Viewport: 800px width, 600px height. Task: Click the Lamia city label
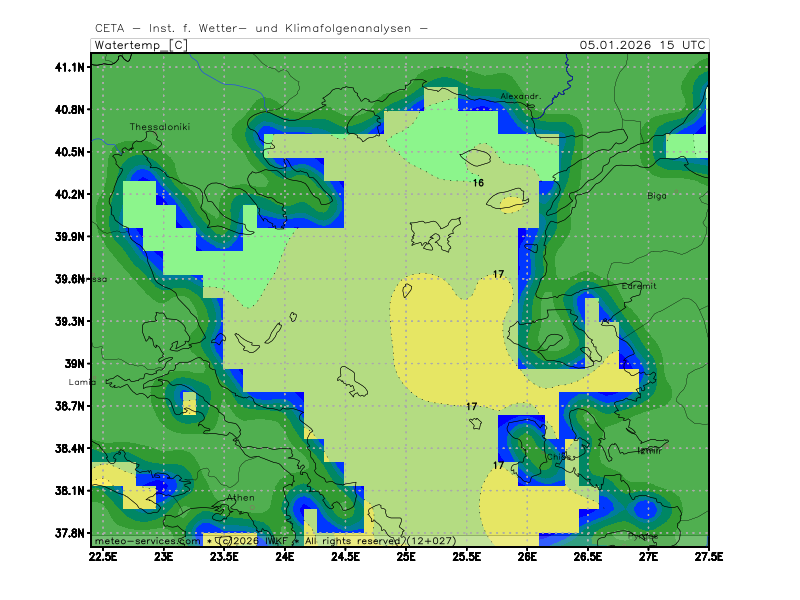pyautogui.click(x=82, y=382)
